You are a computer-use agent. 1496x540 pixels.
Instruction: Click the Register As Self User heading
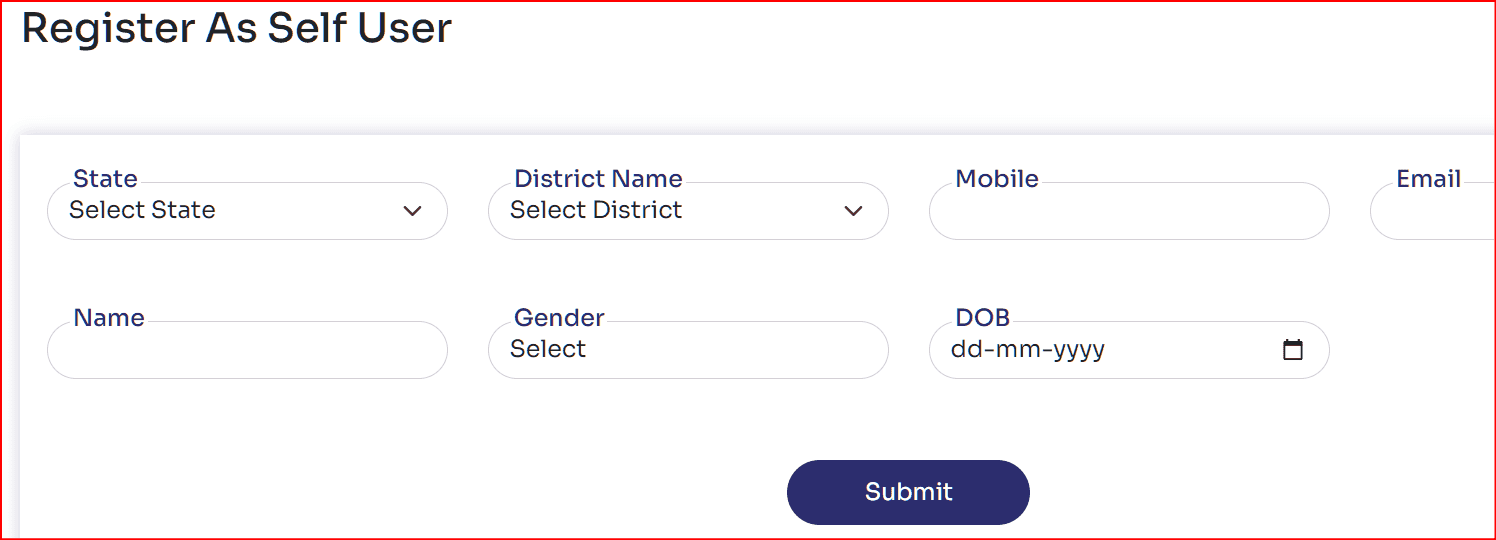237,28
